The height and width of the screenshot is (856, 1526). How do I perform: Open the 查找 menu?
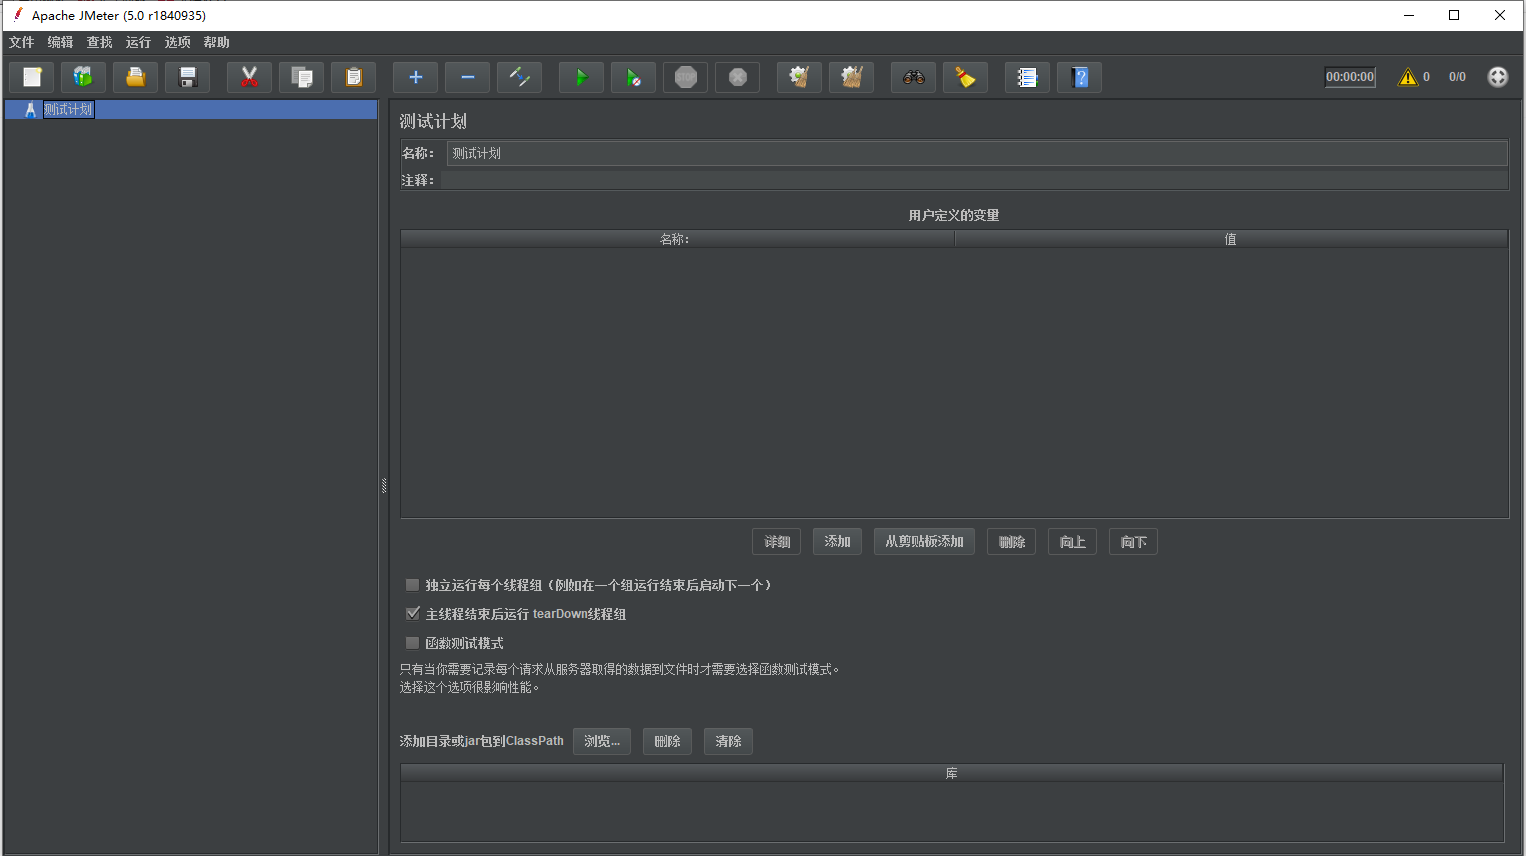(100, 42)
